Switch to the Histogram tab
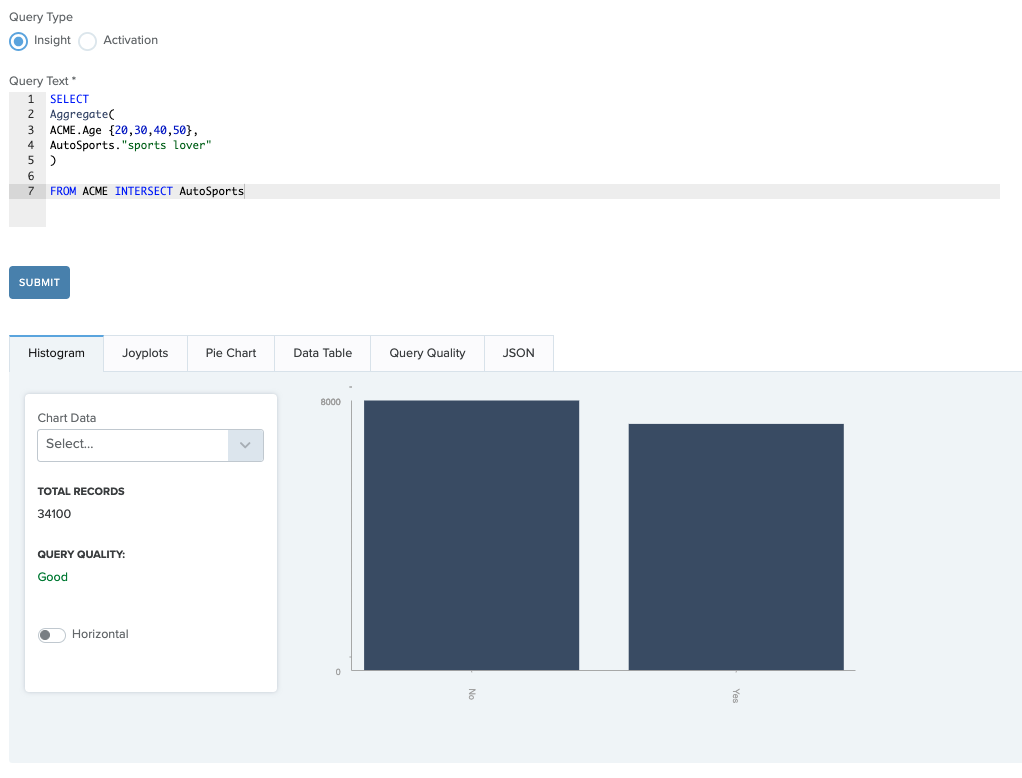This screenshot has width=1022, height=778. (x=56, y=353)
